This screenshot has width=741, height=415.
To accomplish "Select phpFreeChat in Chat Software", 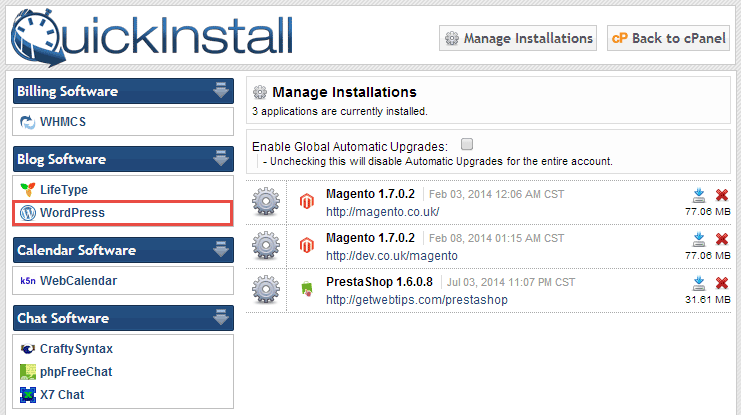I will coord(123,372).
